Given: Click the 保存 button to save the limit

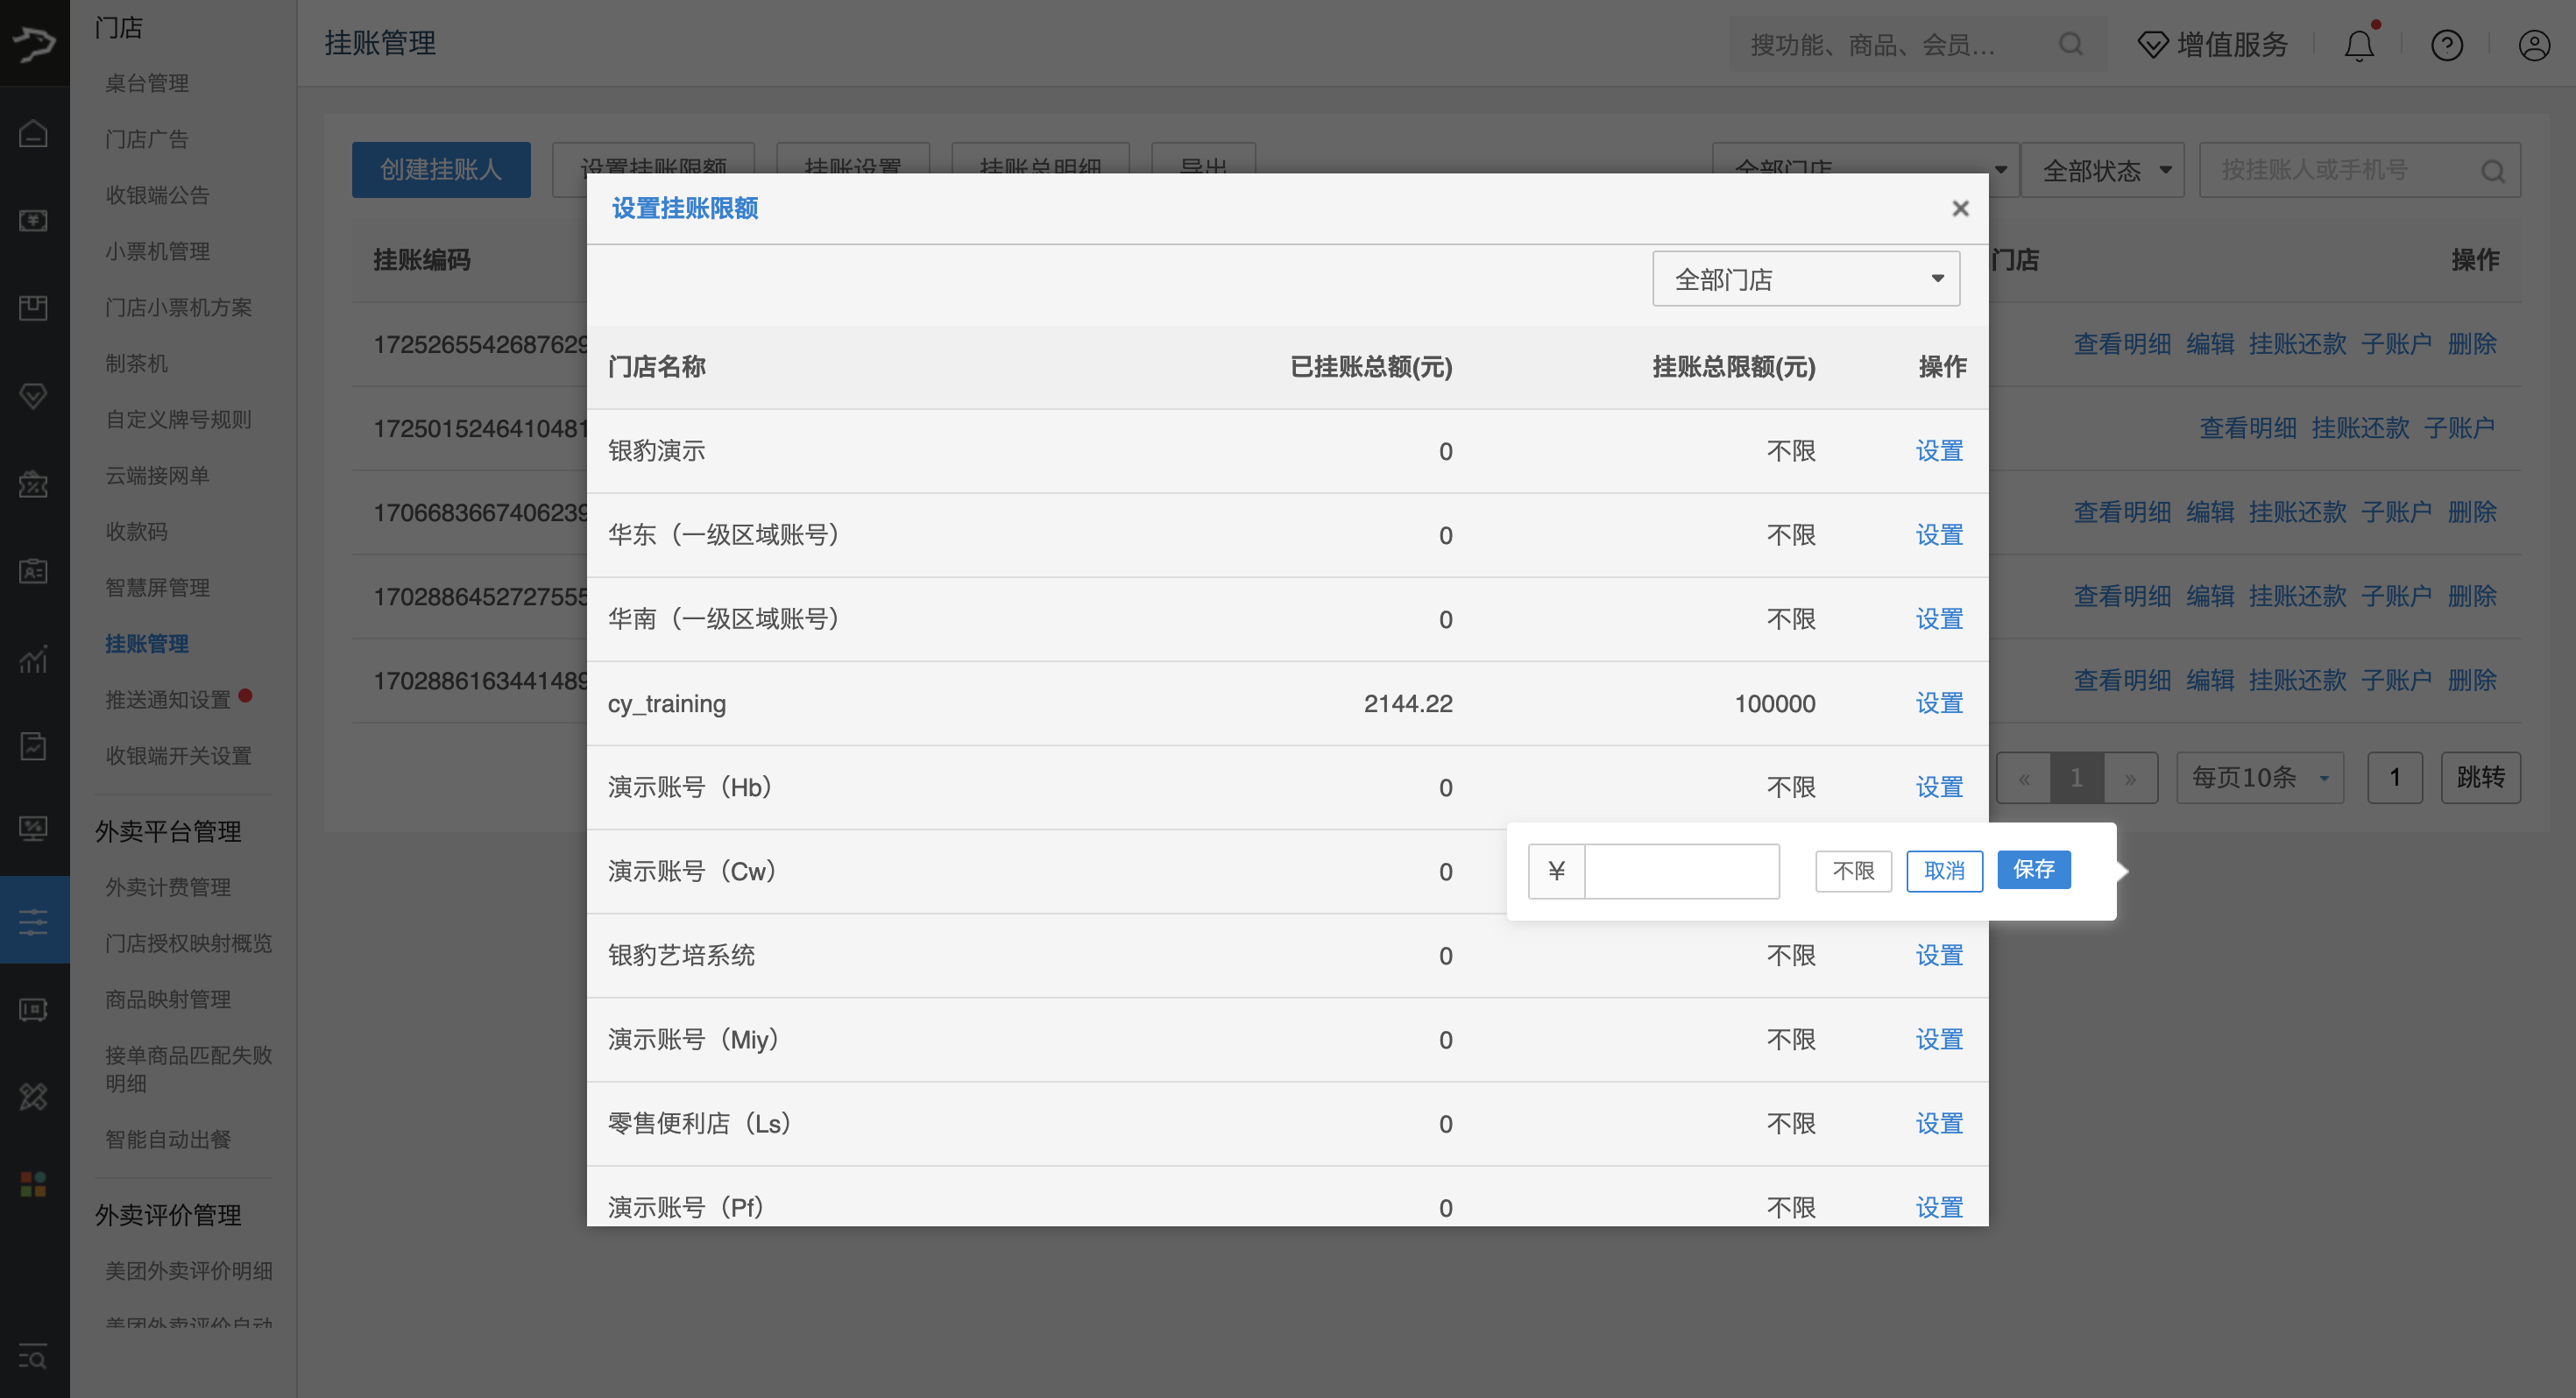Looking at the screenshot, I should (2034, 870).
